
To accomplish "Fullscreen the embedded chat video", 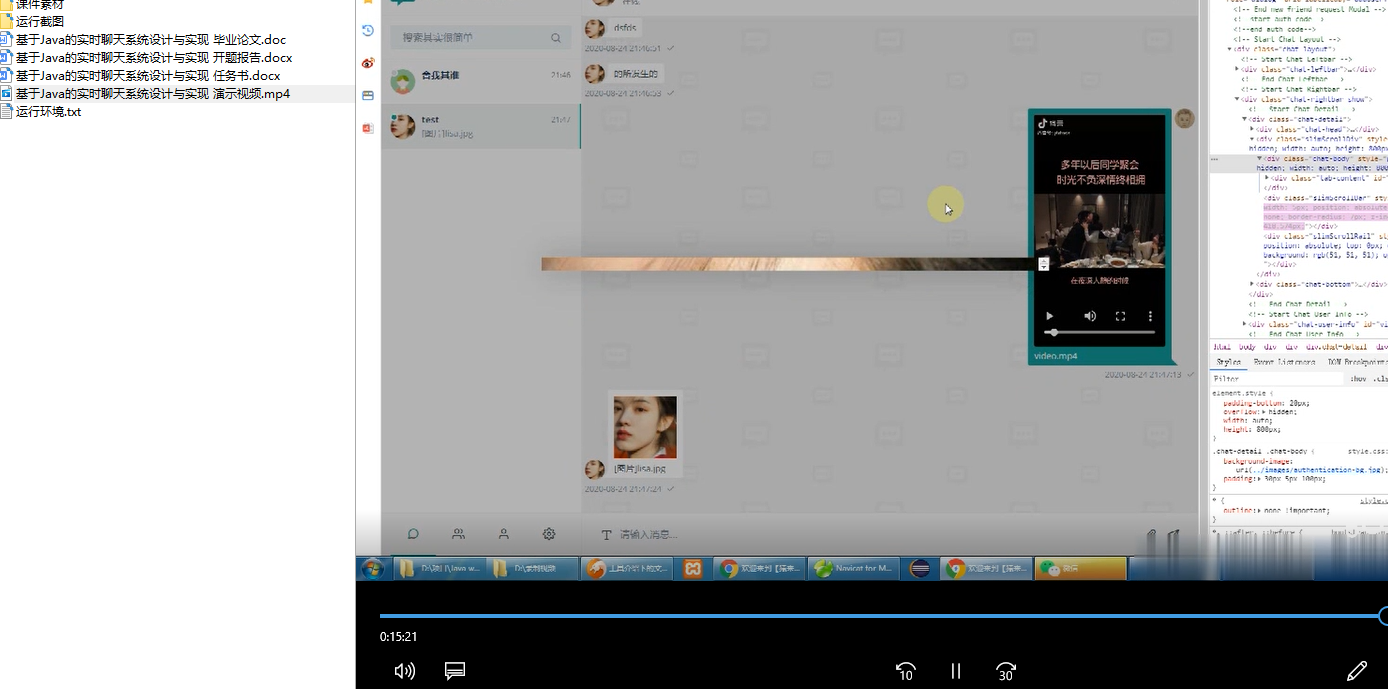I will pyautogui.click(x=1121, y=316).
